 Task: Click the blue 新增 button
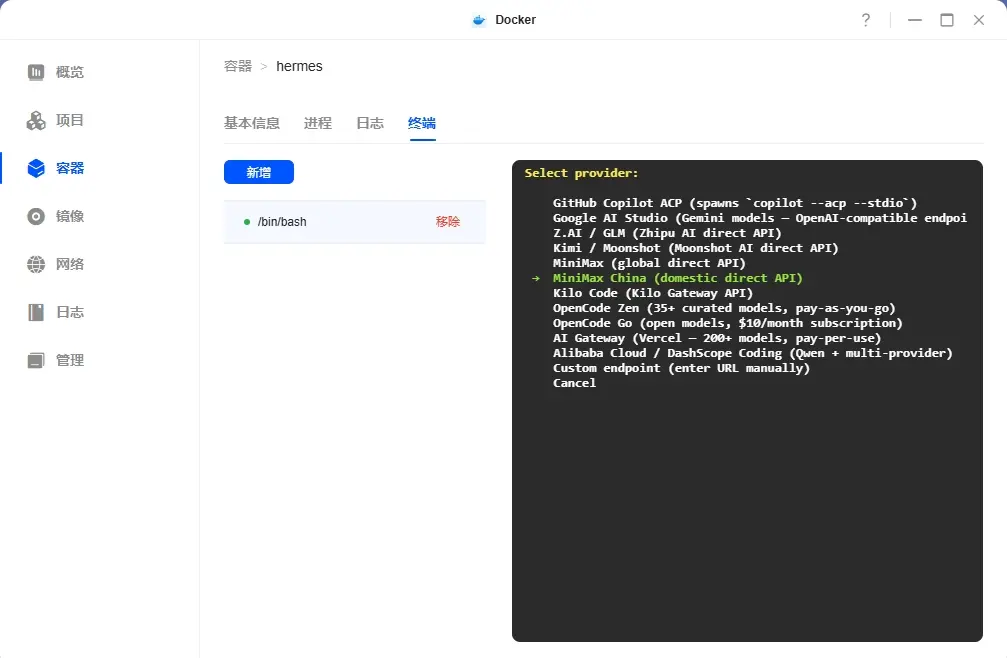pos(259,172)
